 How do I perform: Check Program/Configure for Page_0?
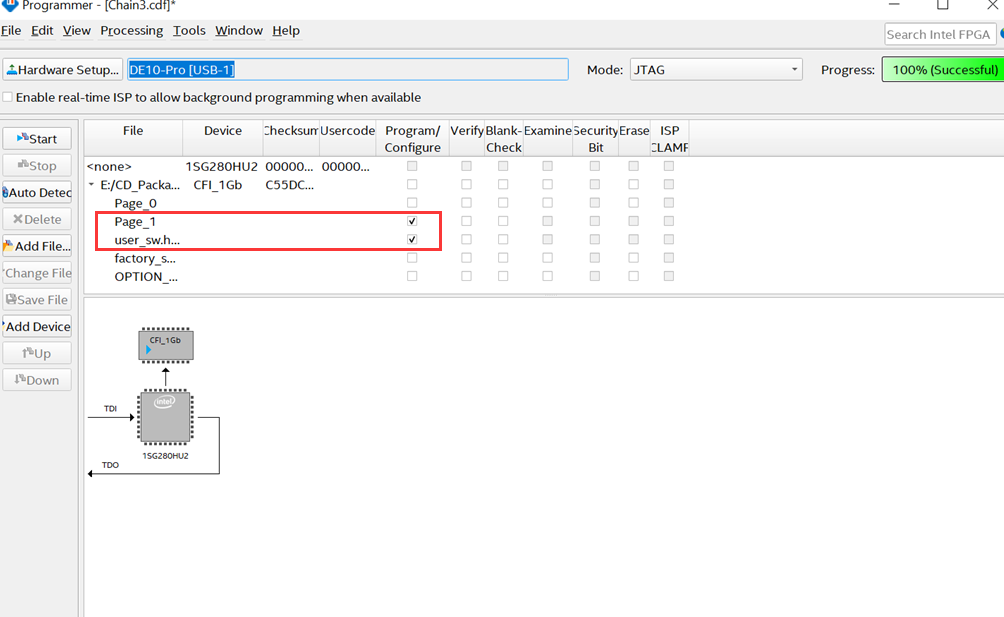point(412,203)
